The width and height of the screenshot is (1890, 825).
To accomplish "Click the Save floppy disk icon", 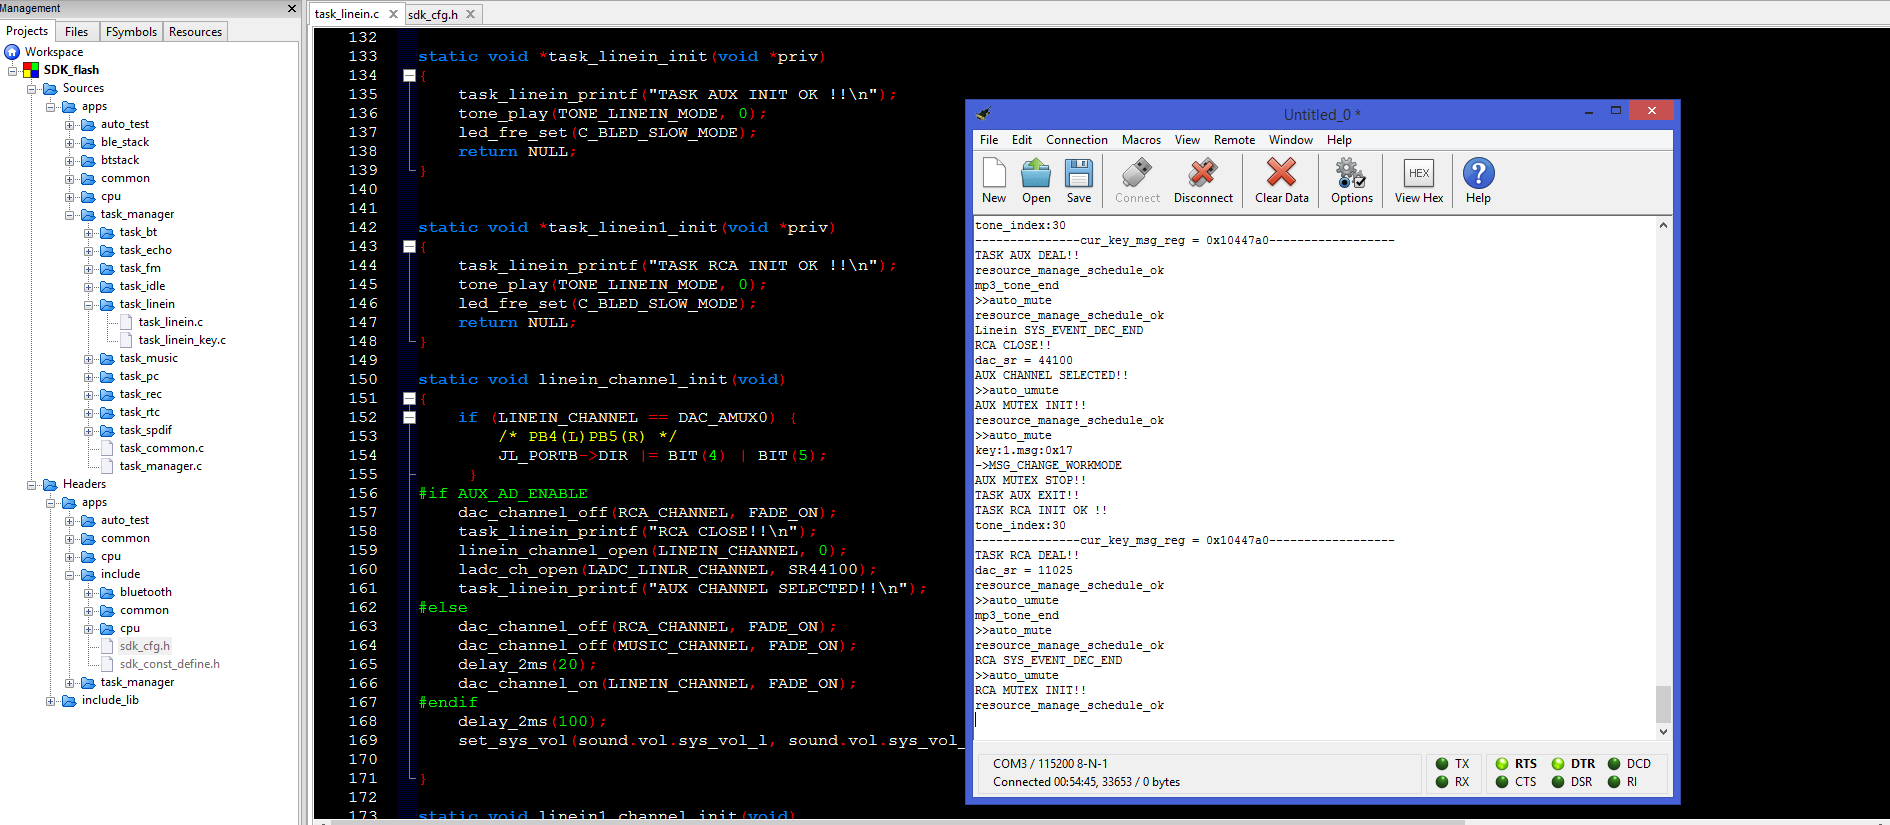I will click(1079, 180).
